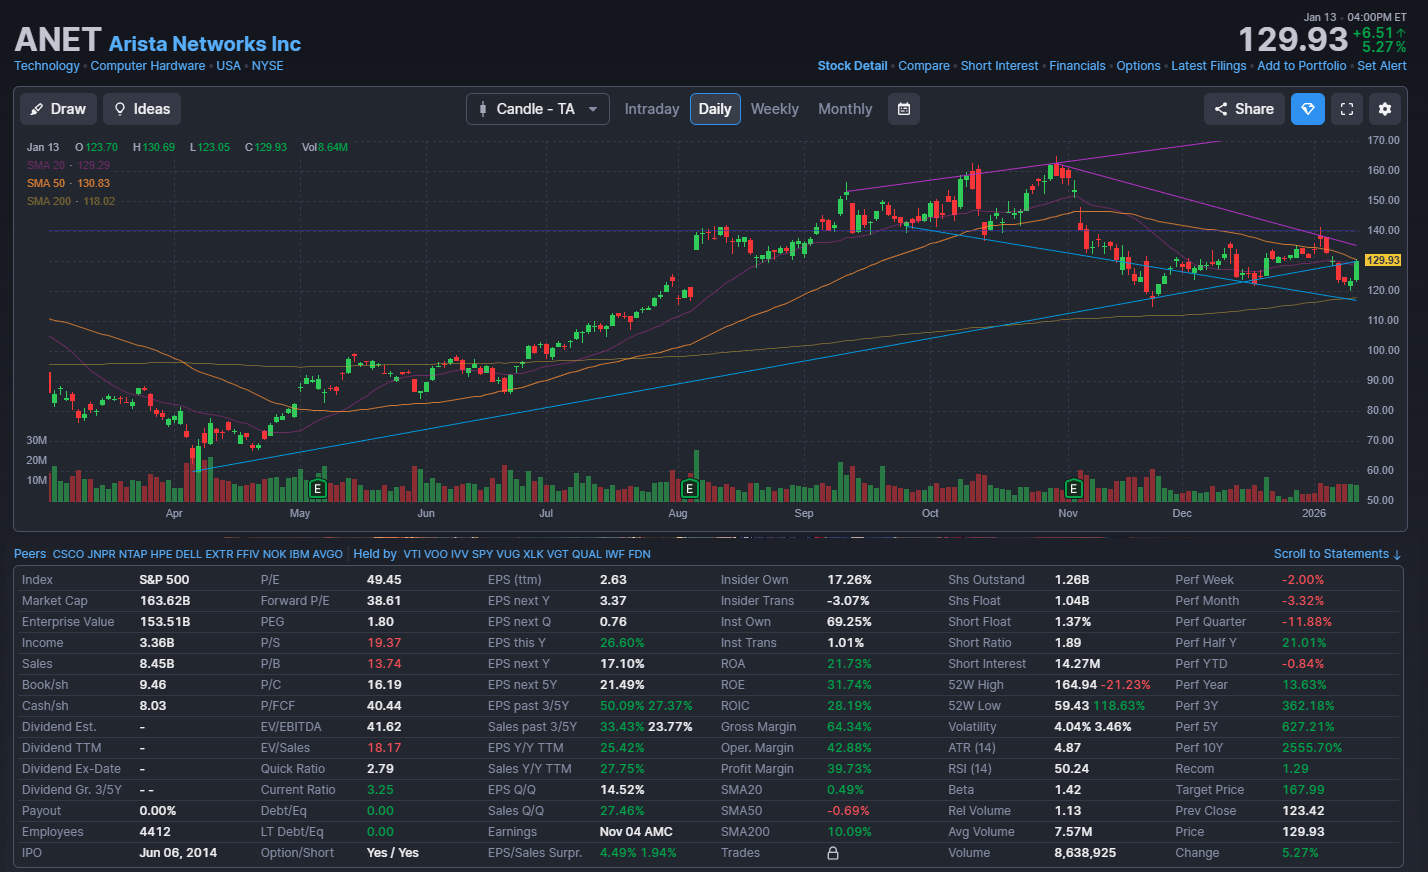Click the Peers label link
Image resolution: width=1428 pixels, height=872 pixels.
click(30, 554)
